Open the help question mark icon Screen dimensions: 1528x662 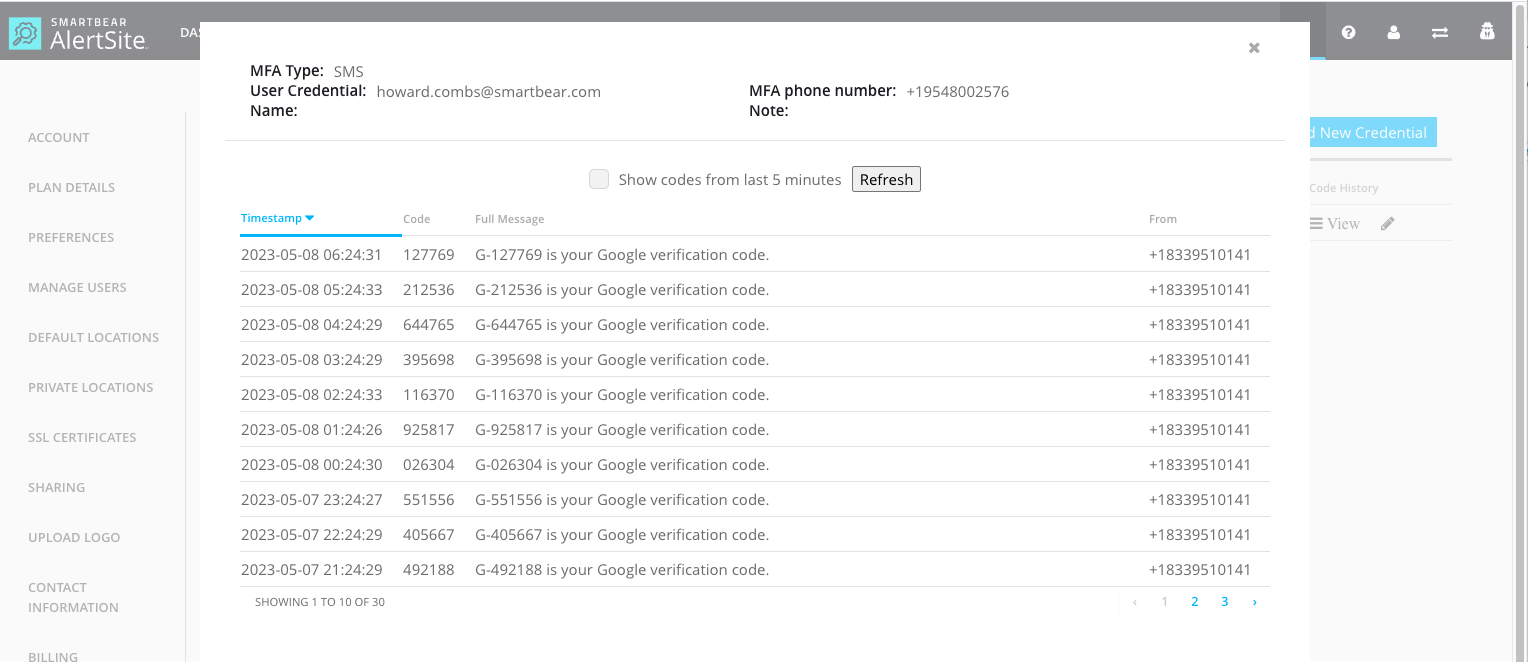point(1348,33)
